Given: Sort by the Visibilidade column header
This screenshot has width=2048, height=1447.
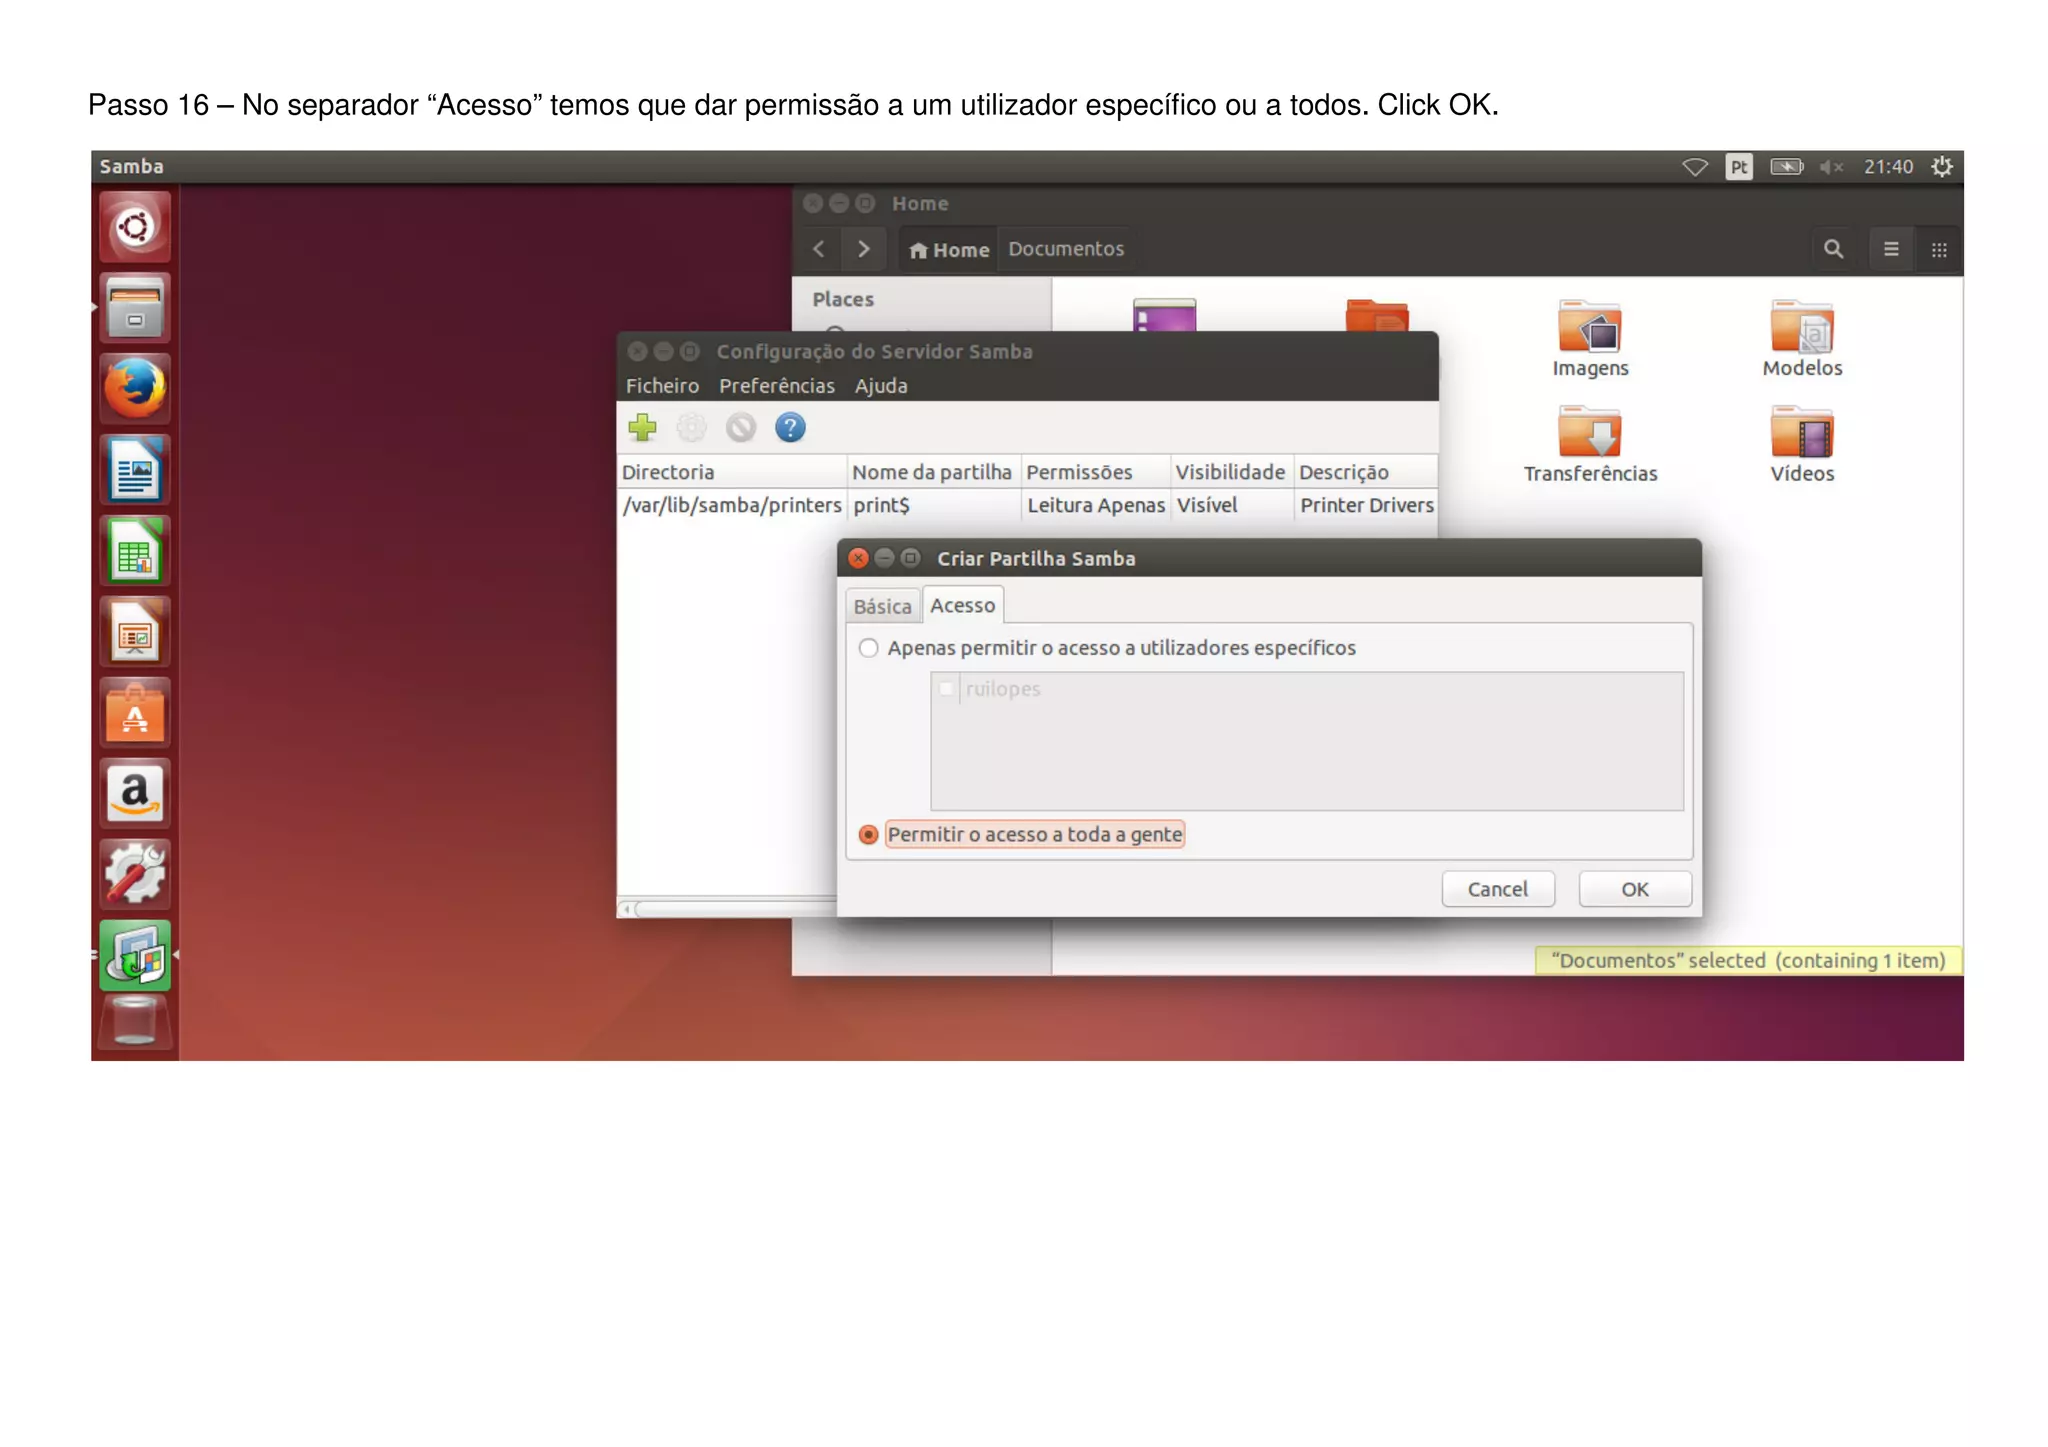Looking at the screenshot, I should (1232, 472).
